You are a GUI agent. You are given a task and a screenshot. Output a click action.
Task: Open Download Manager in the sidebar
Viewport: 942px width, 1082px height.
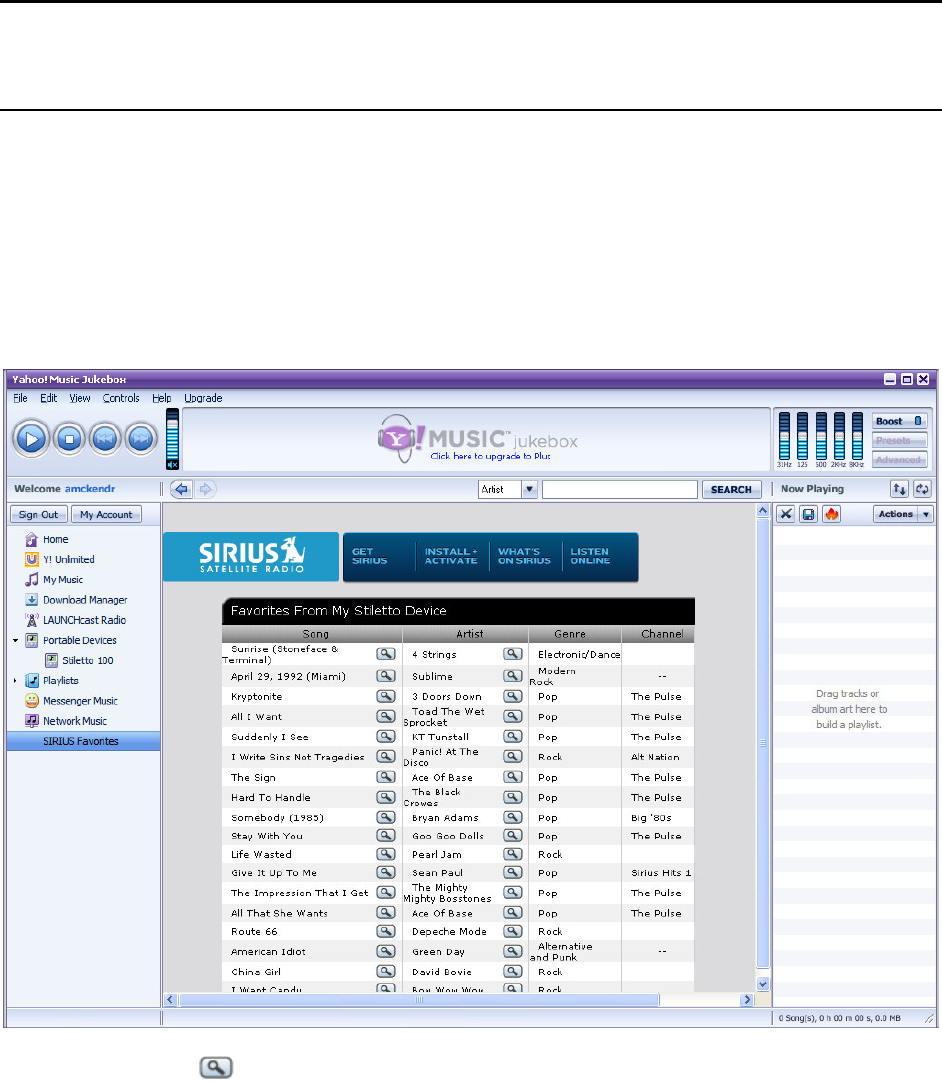point(85,600)
